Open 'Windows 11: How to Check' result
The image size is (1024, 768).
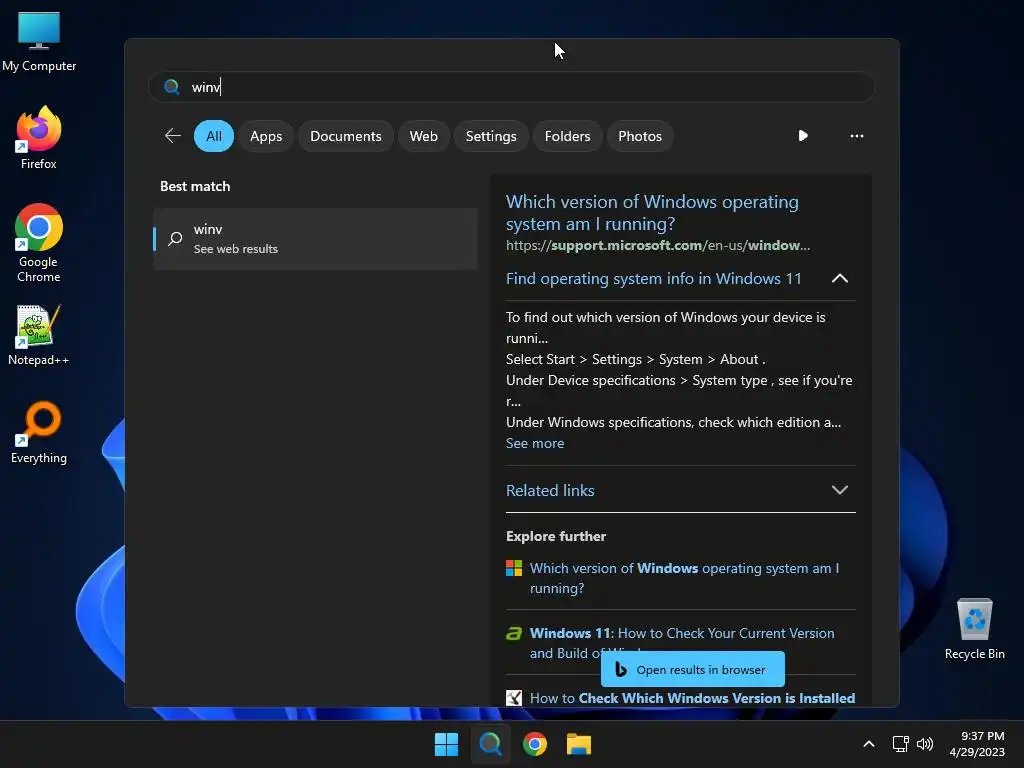[682, 643]
